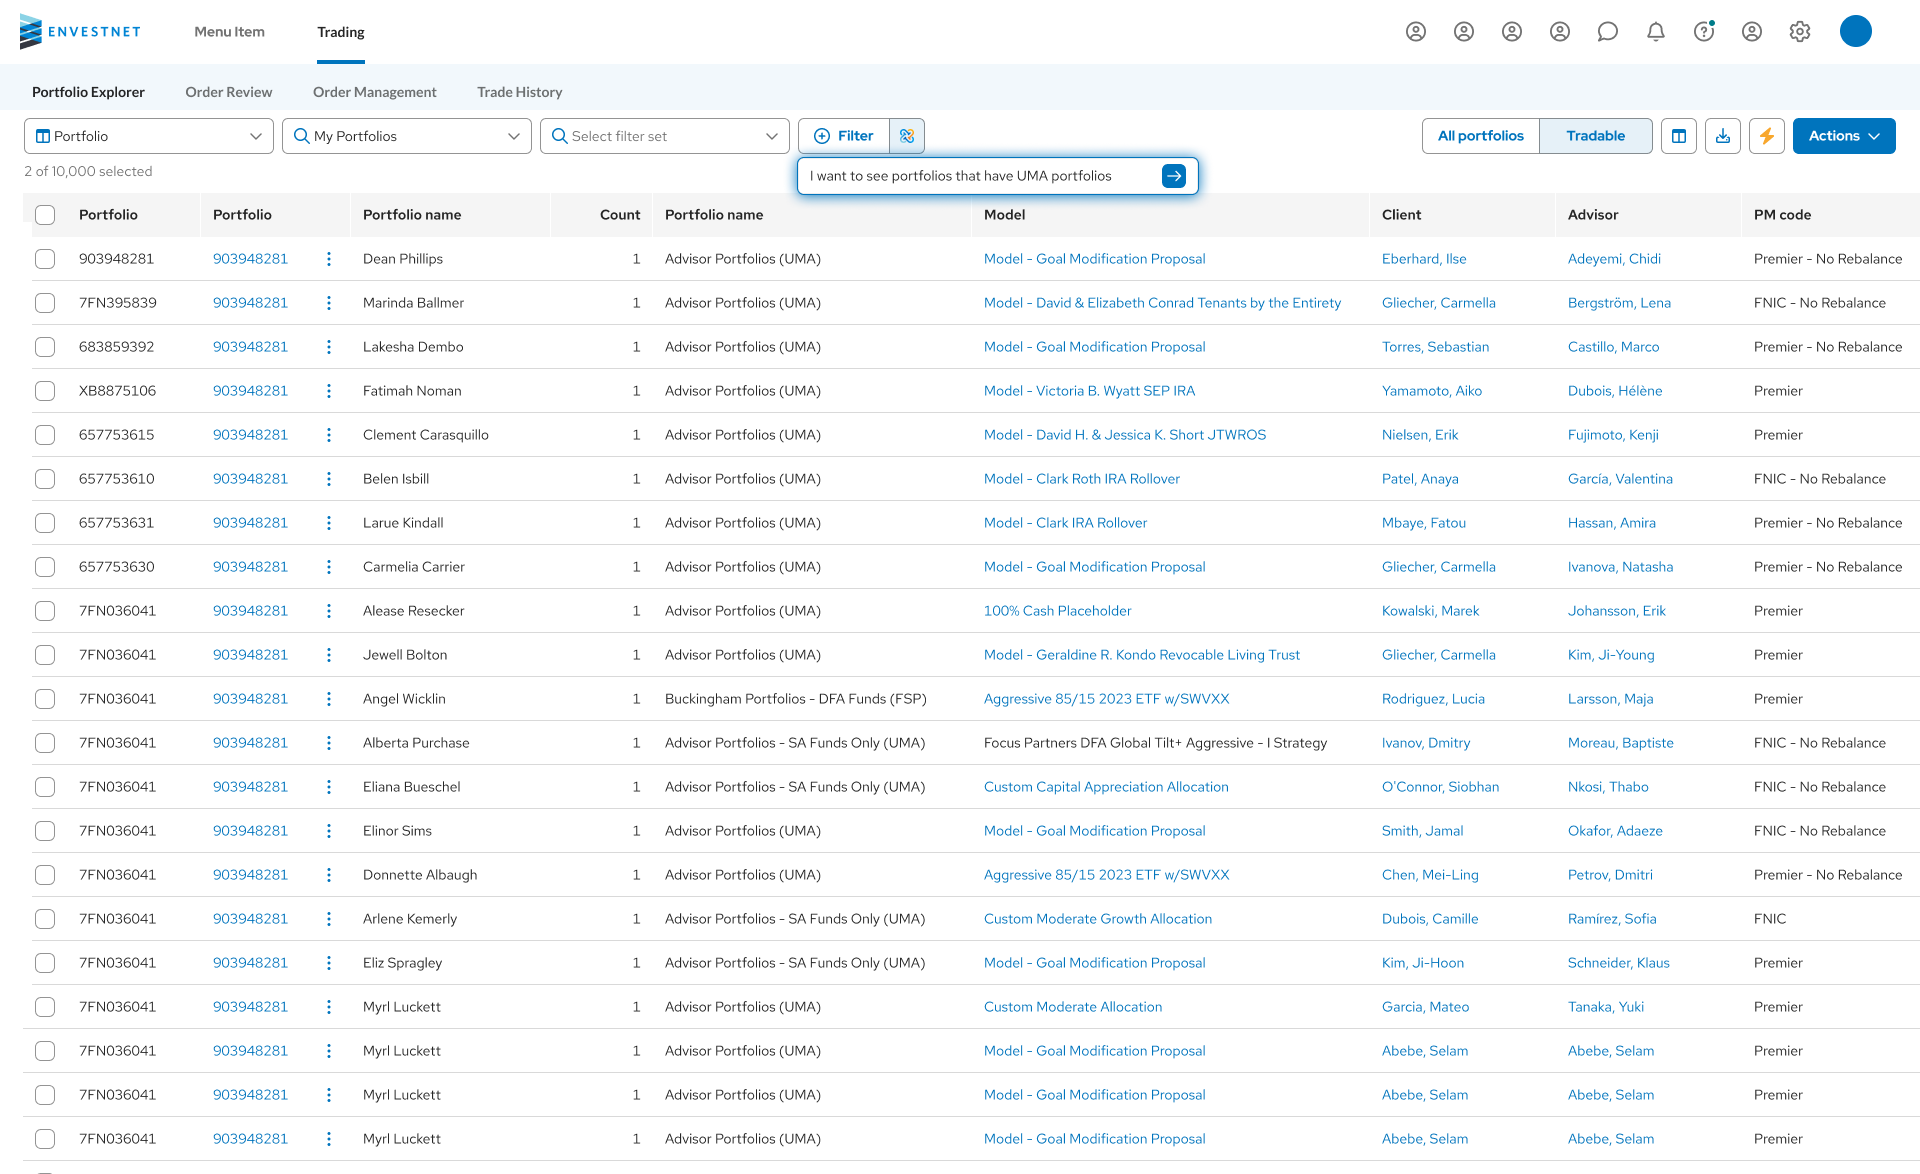1920x1174 pixels.
Task: Open the column layout icon button
Action: 1679,136
